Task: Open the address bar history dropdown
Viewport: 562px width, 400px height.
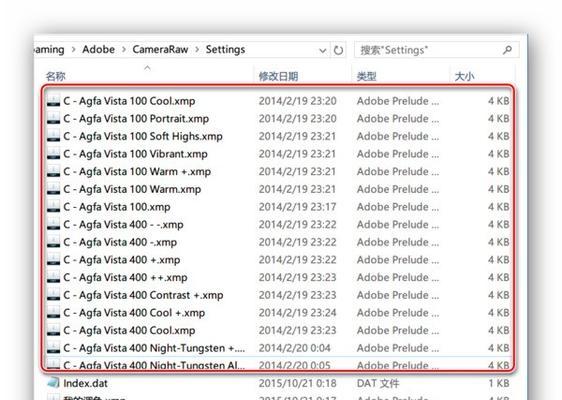Action: click(x=323, y=51)
